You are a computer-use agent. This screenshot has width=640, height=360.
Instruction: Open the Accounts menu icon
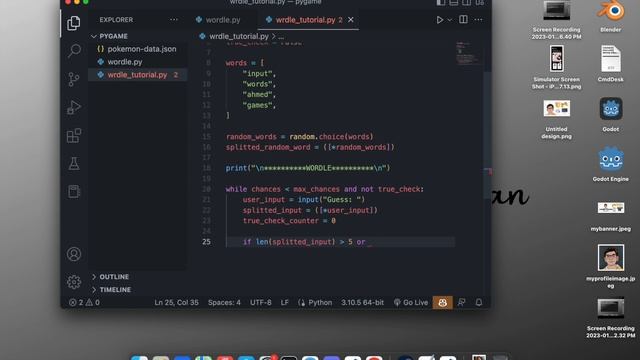click(74, 254)
